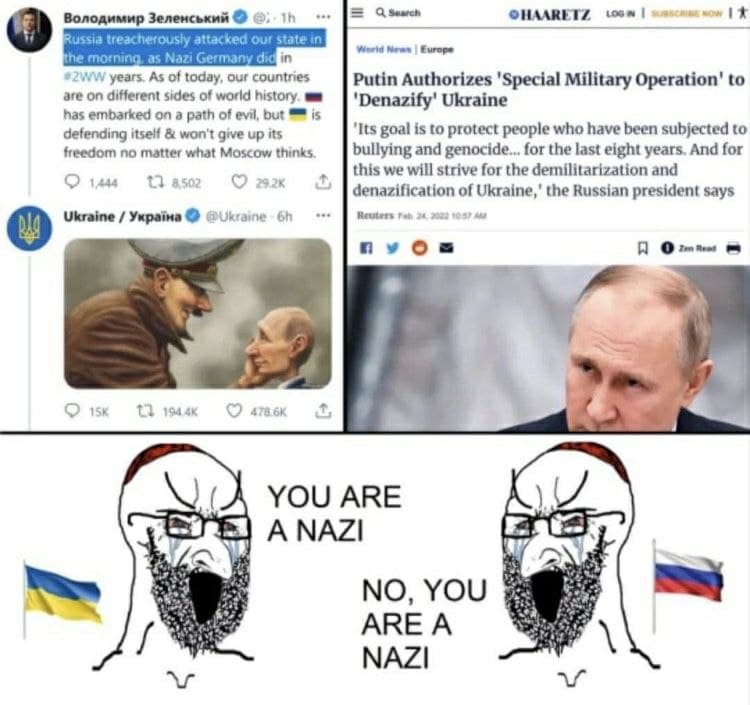The image size is (750, 705).
Task: Like the Ukraine tweet with 478.6K hearts
Action: click(233, 411)
